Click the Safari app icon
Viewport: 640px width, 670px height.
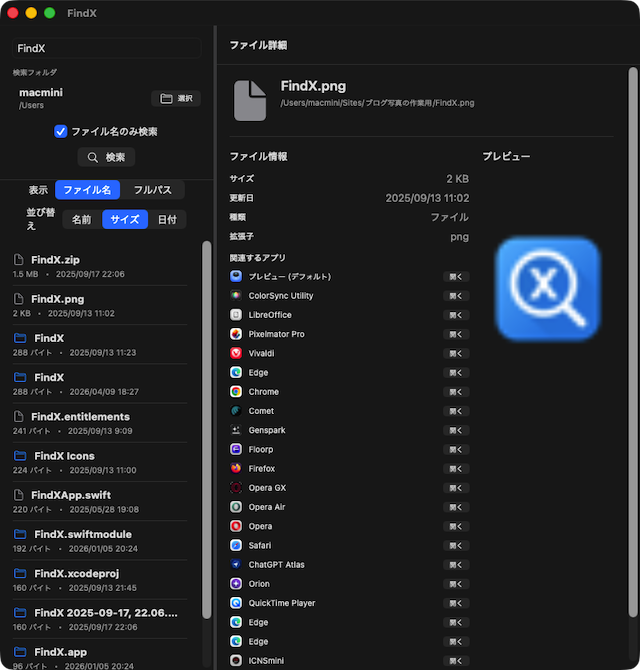click(x=236, y=545)
